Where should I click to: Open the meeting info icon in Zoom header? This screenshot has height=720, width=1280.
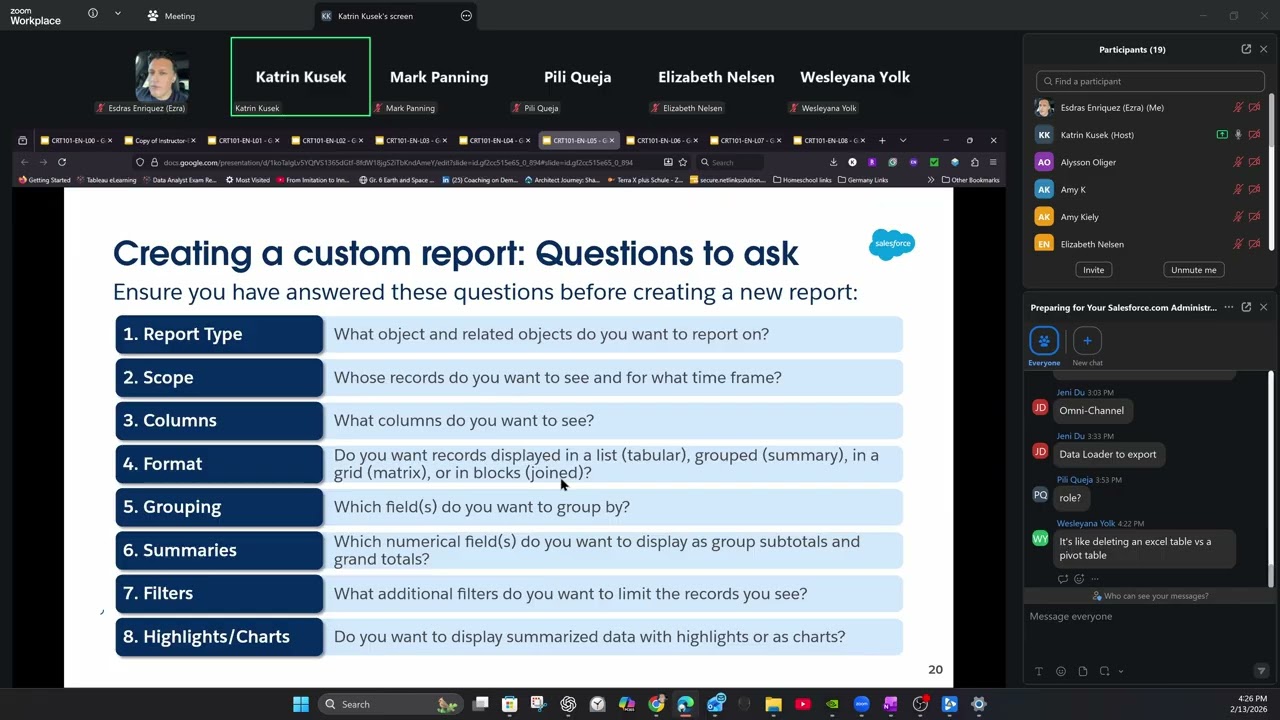click(x=92, y=14)
